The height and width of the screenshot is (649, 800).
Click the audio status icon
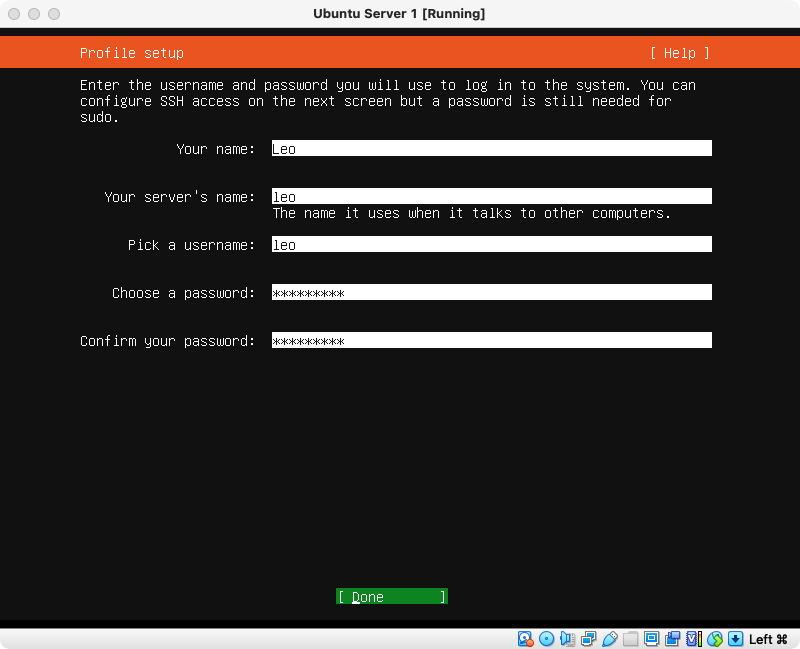tap(567, 639)
